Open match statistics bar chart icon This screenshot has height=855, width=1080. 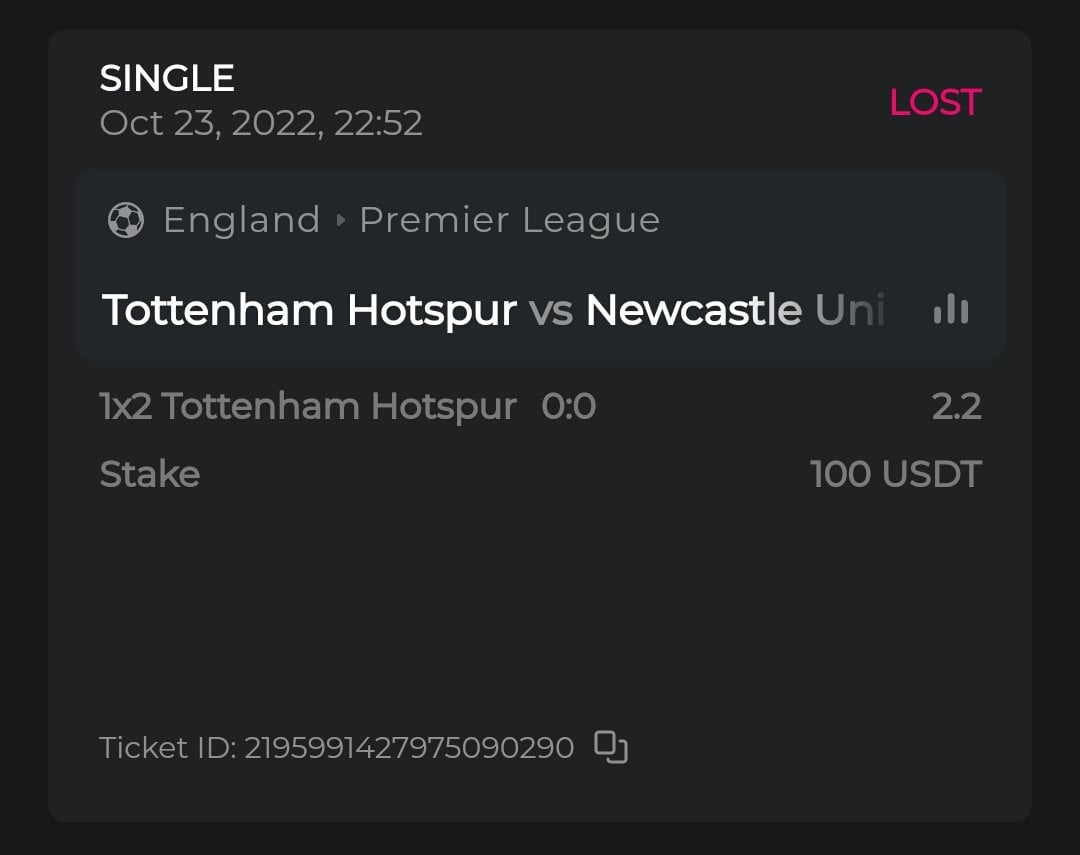tap(950, 310)
